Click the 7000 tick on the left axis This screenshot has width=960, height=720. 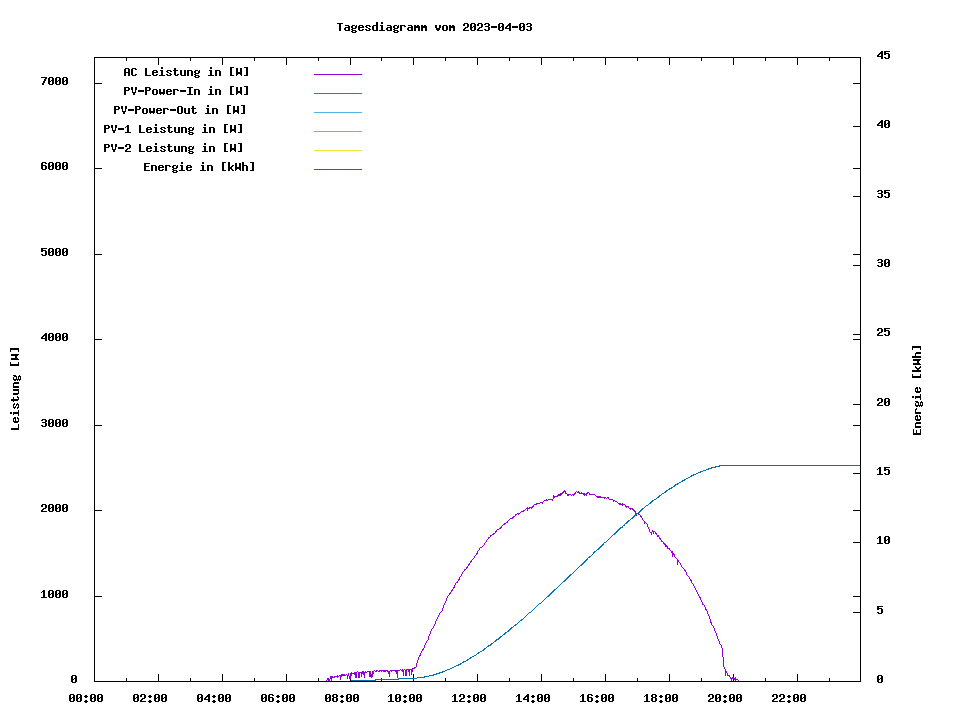coord(53,81)
